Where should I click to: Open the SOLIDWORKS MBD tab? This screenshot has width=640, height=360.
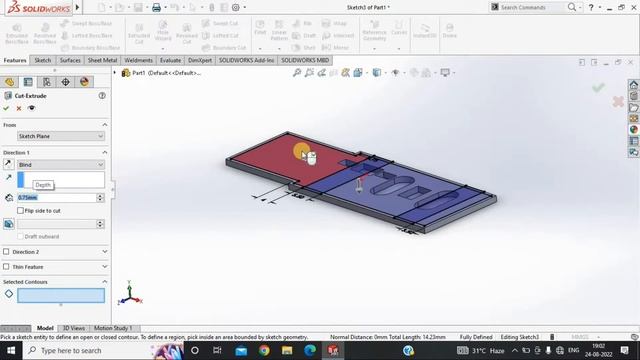pos(305,60)
